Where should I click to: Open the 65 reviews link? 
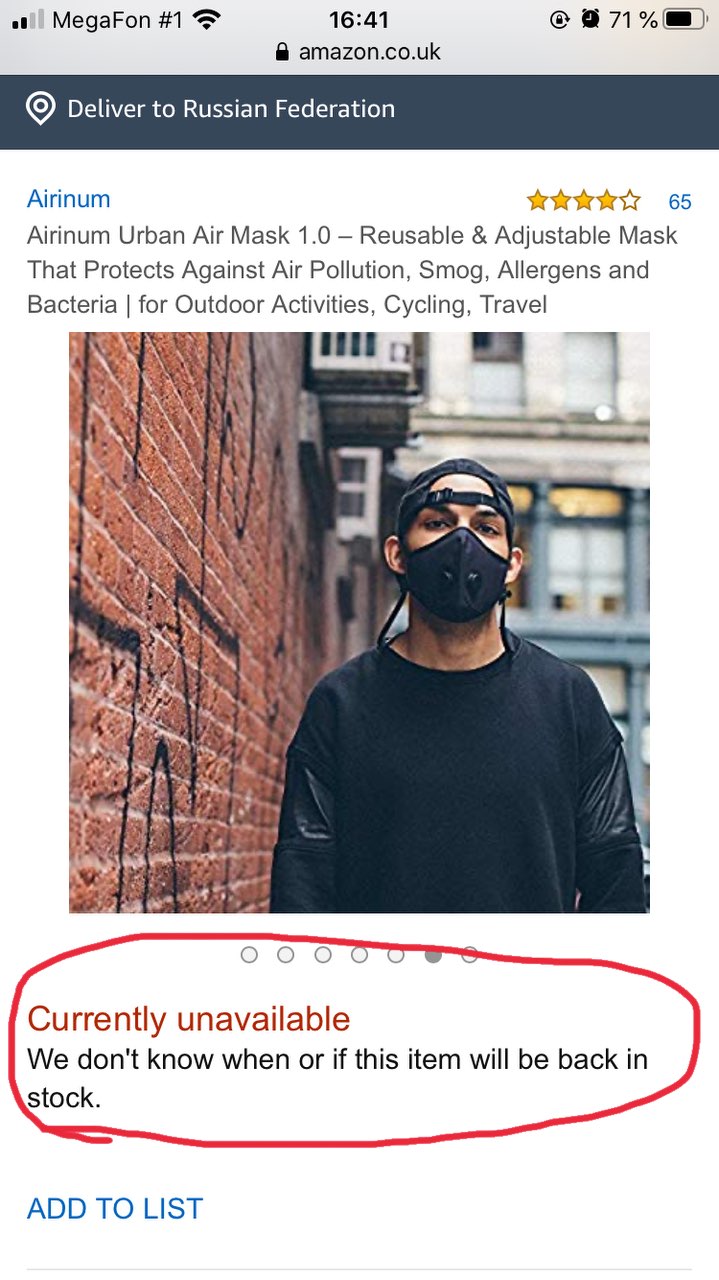(680, 202)
